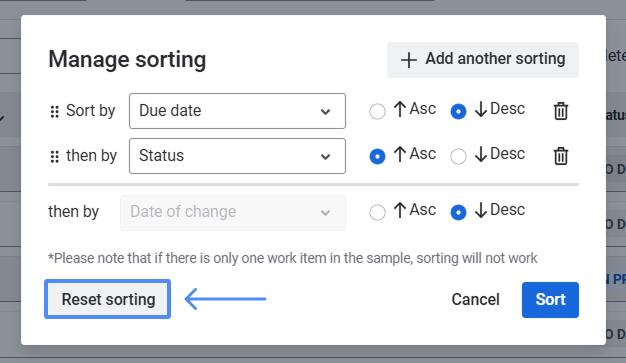
Task: Grab the drag handle beside Sort by
Action: tap(55, 112)
